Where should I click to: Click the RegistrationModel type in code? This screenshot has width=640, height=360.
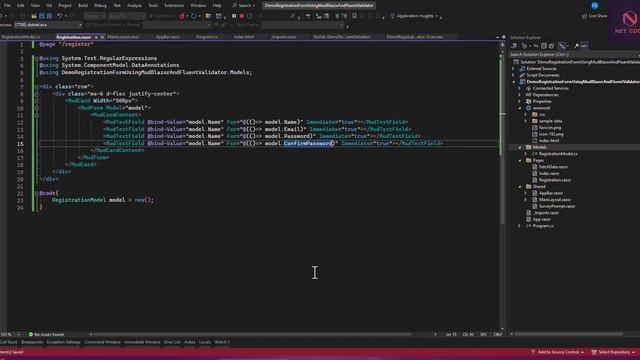[79, 200]
